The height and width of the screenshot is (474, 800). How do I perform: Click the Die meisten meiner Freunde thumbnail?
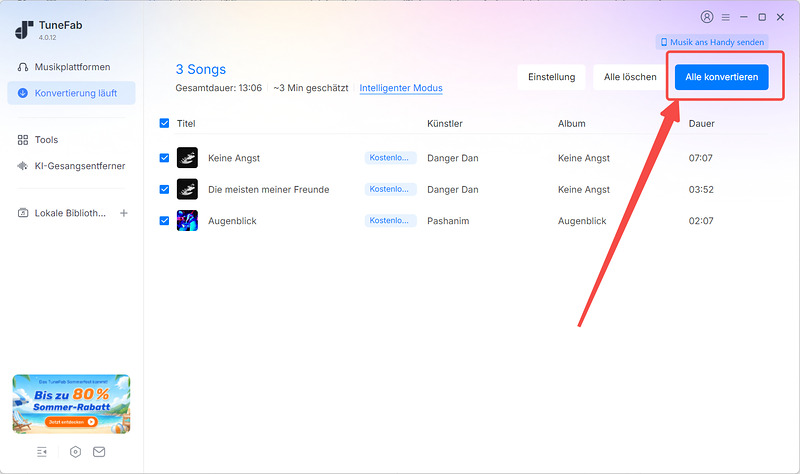tap(187, 189)
